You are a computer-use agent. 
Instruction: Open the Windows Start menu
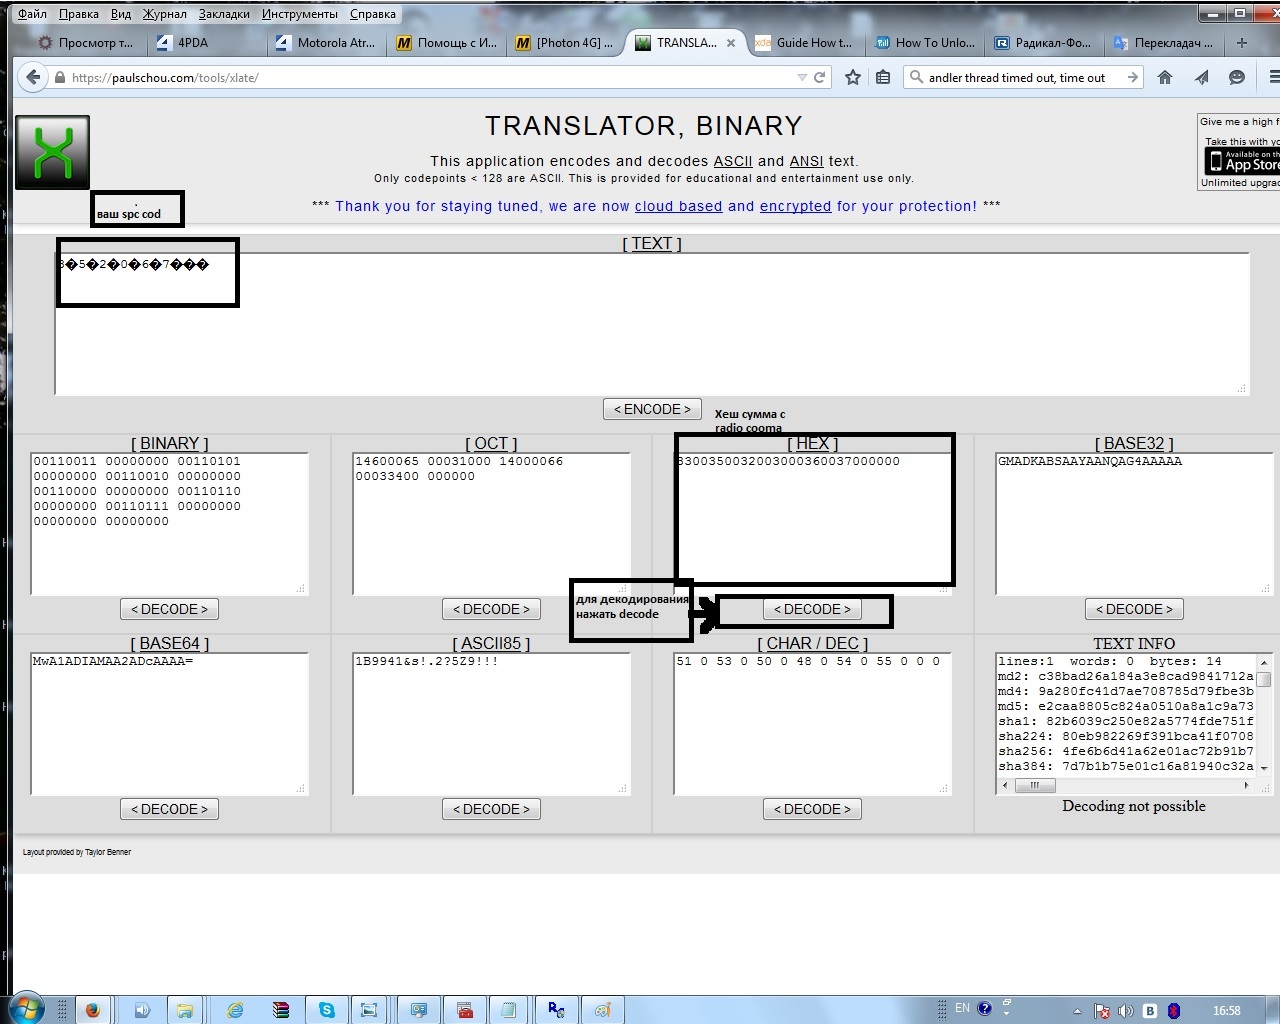[26, 1009]
